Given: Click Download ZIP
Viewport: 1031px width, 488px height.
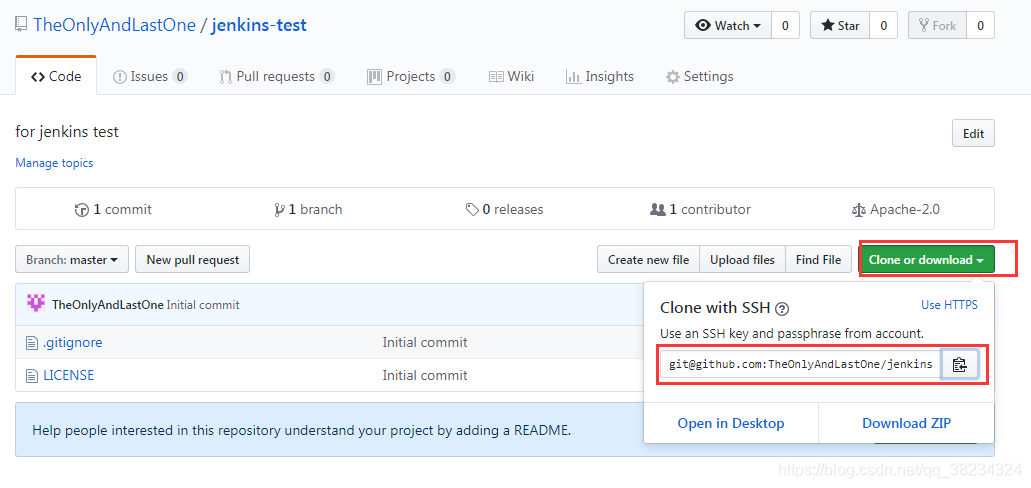Looking at the screenshot, I should (x=907, y=423).
